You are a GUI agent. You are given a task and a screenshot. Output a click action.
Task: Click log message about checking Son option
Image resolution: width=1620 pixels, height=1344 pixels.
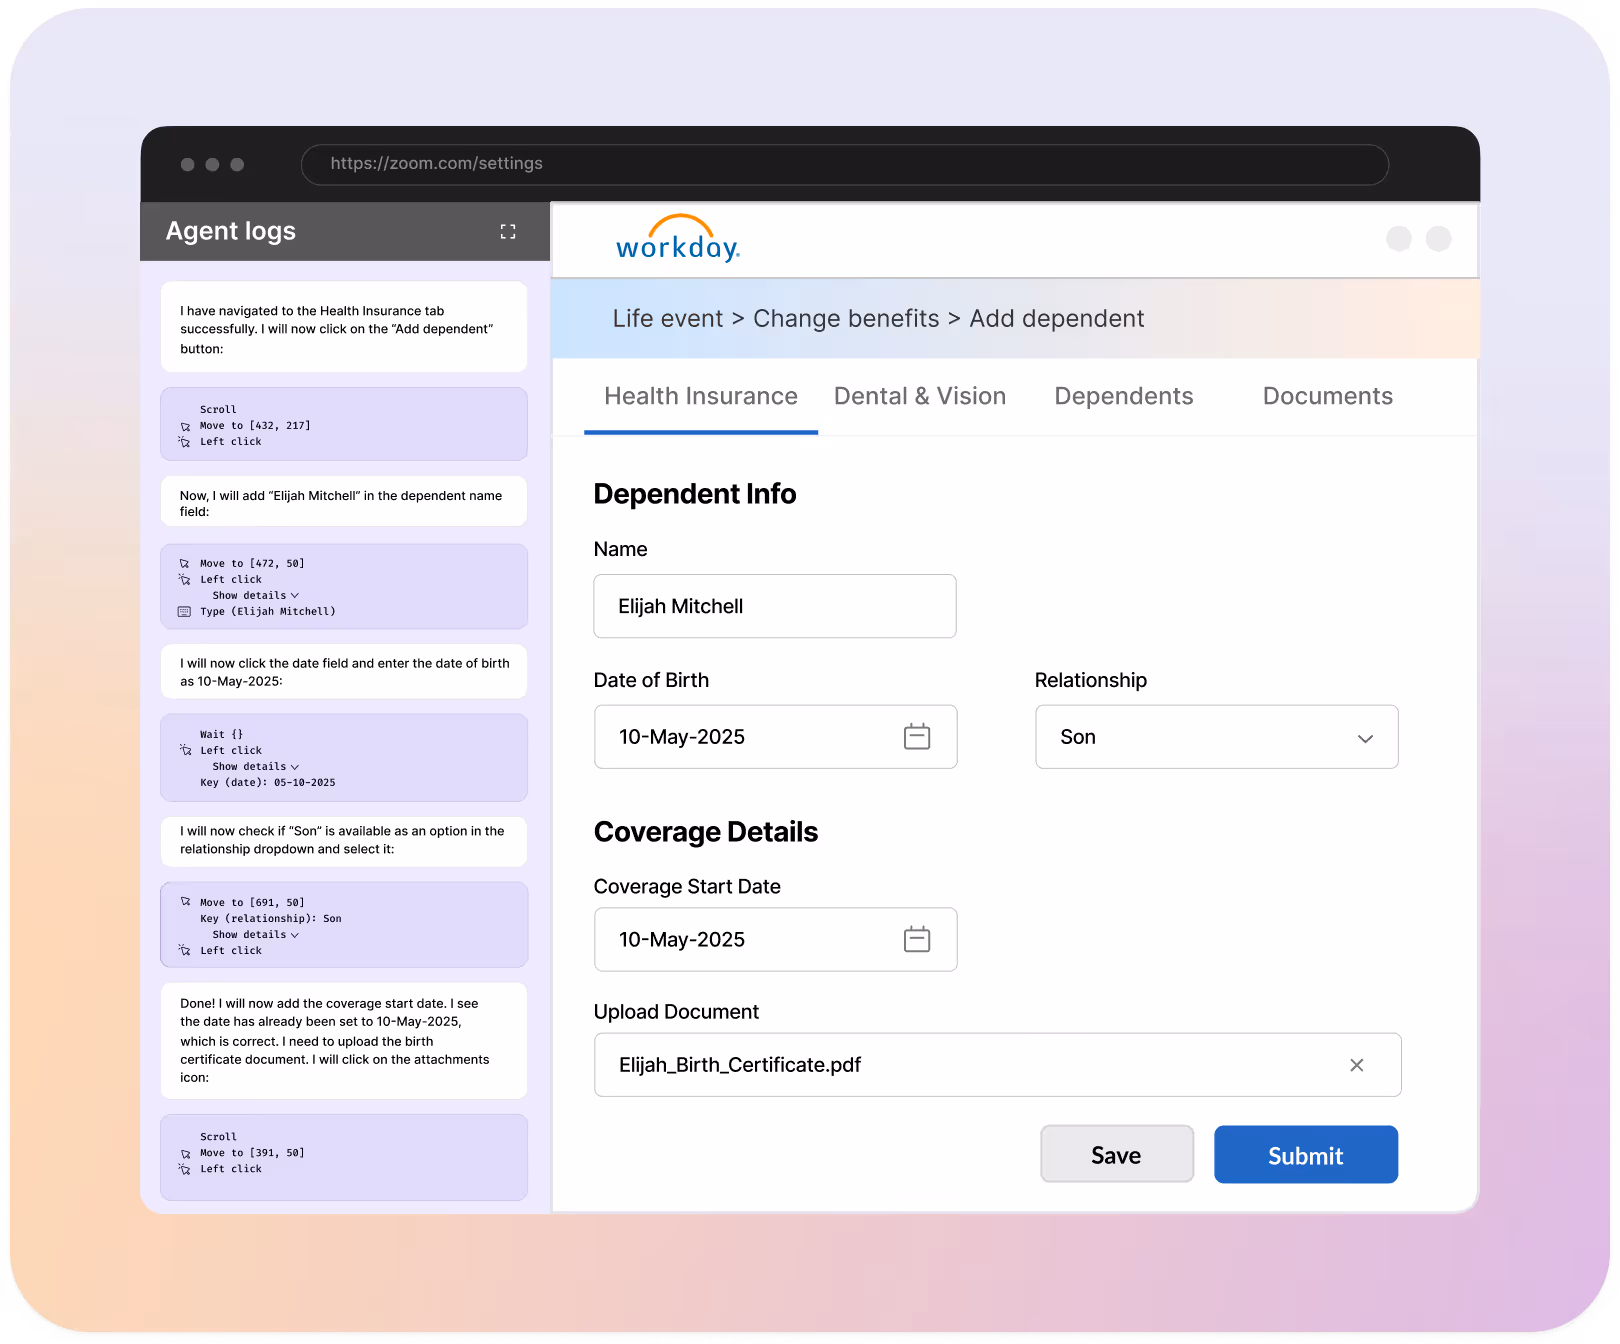click(x=344, y=840)
